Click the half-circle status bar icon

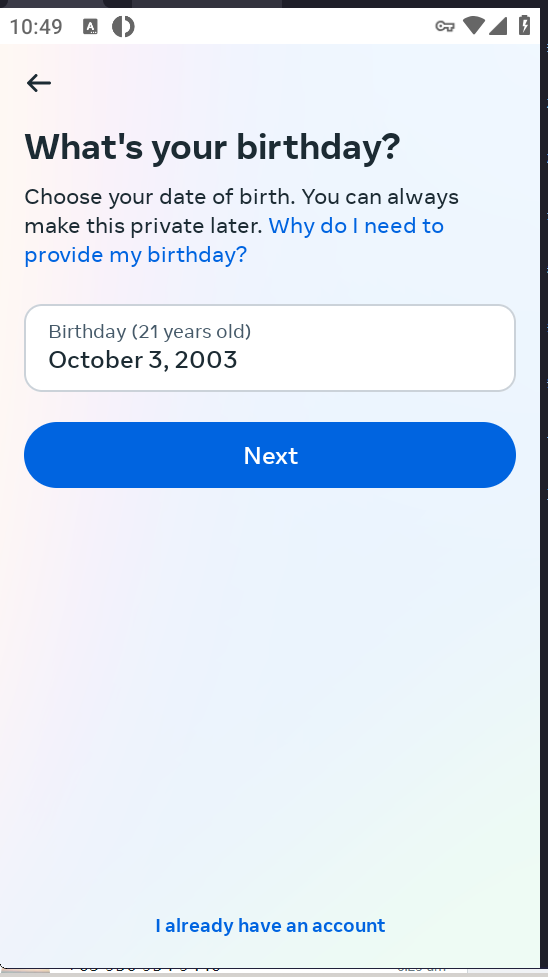tap(123, 26)
